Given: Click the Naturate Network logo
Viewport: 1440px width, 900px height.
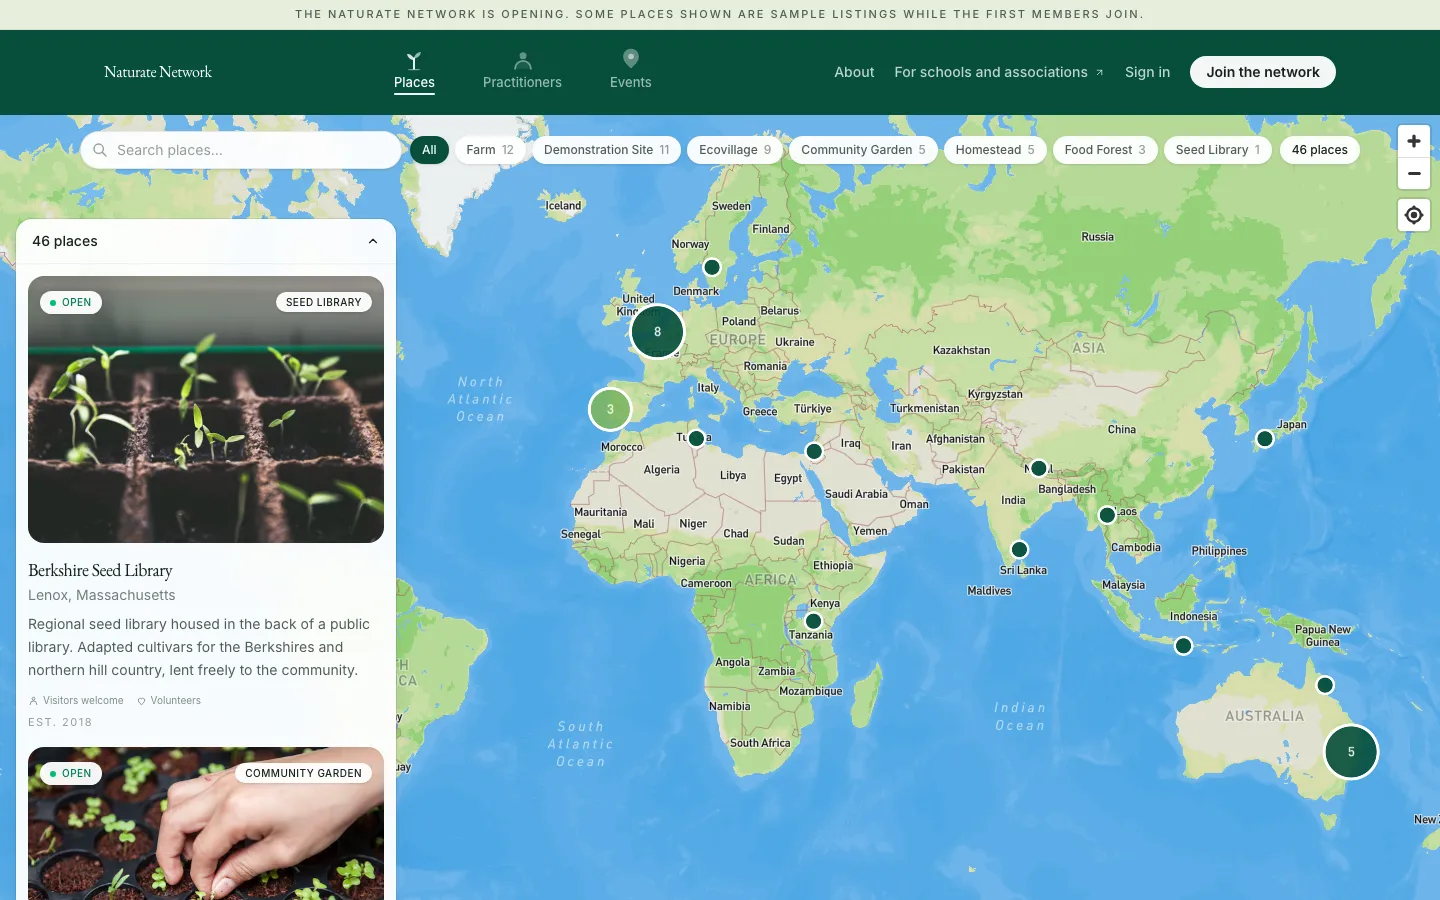Looking at the screenshot, I should (x=158, y=72).
